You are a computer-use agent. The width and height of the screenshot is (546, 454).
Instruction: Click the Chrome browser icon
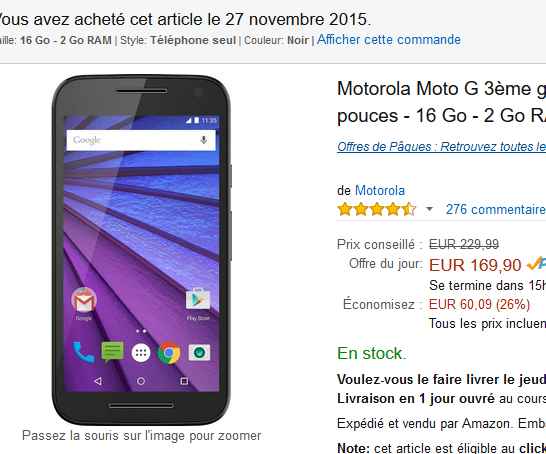tap(169, 353)
